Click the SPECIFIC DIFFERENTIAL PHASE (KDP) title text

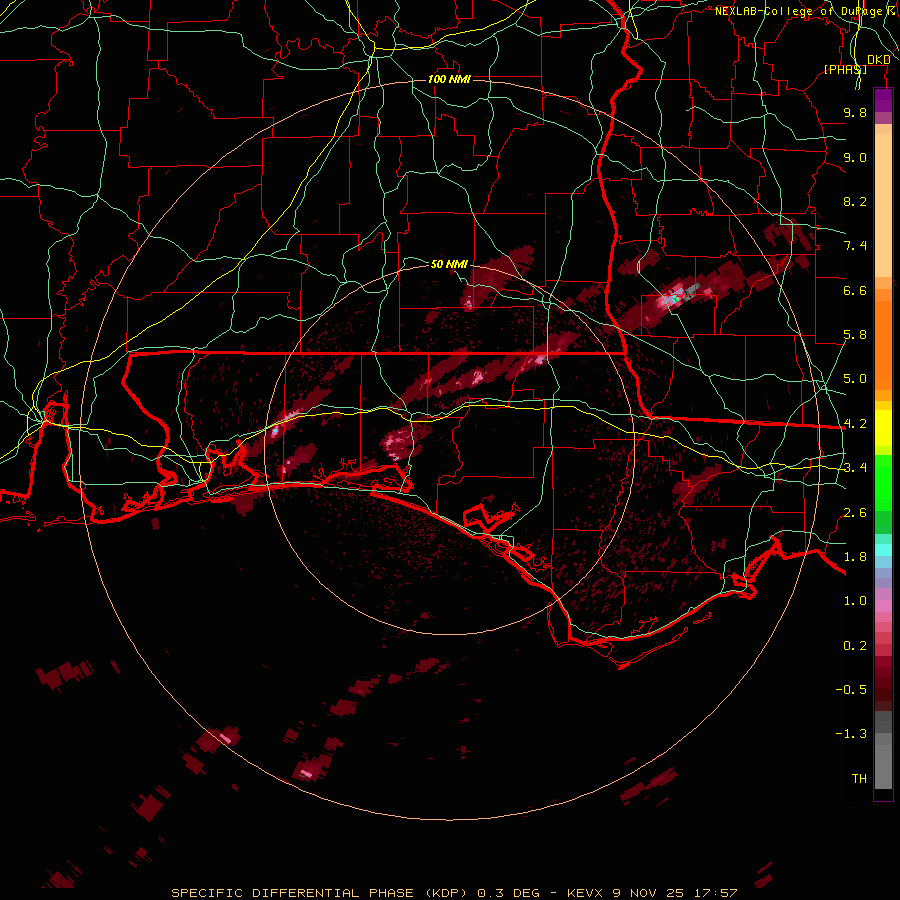(320, 893)
